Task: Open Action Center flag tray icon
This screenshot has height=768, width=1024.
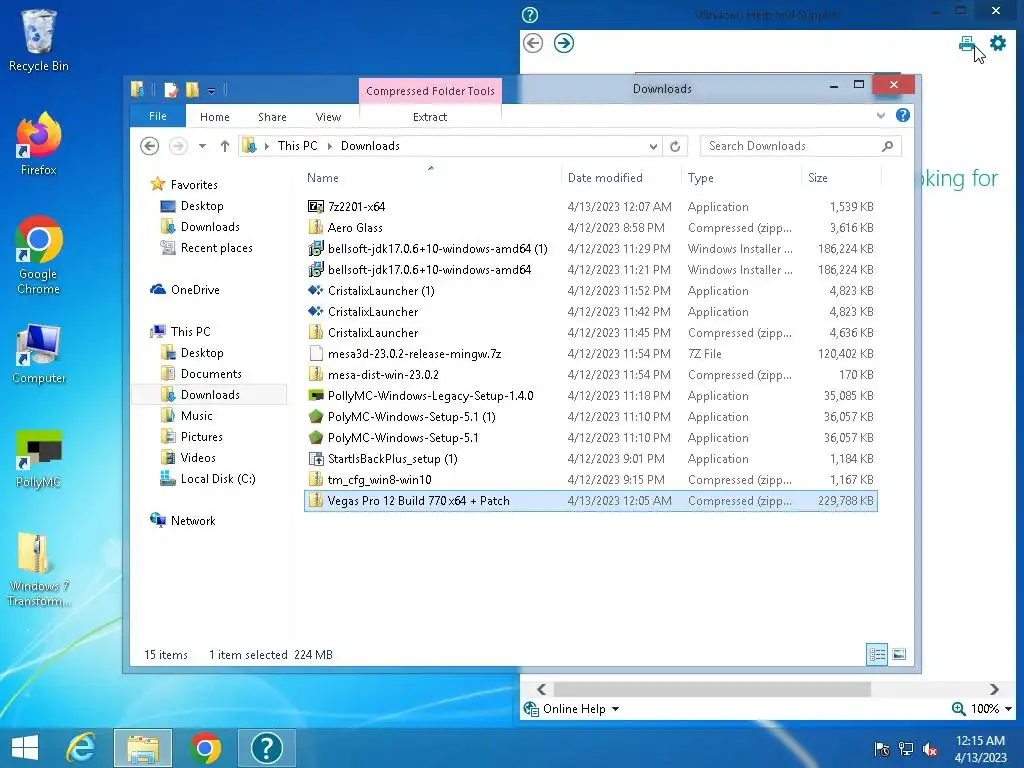Action: point(882,749)
